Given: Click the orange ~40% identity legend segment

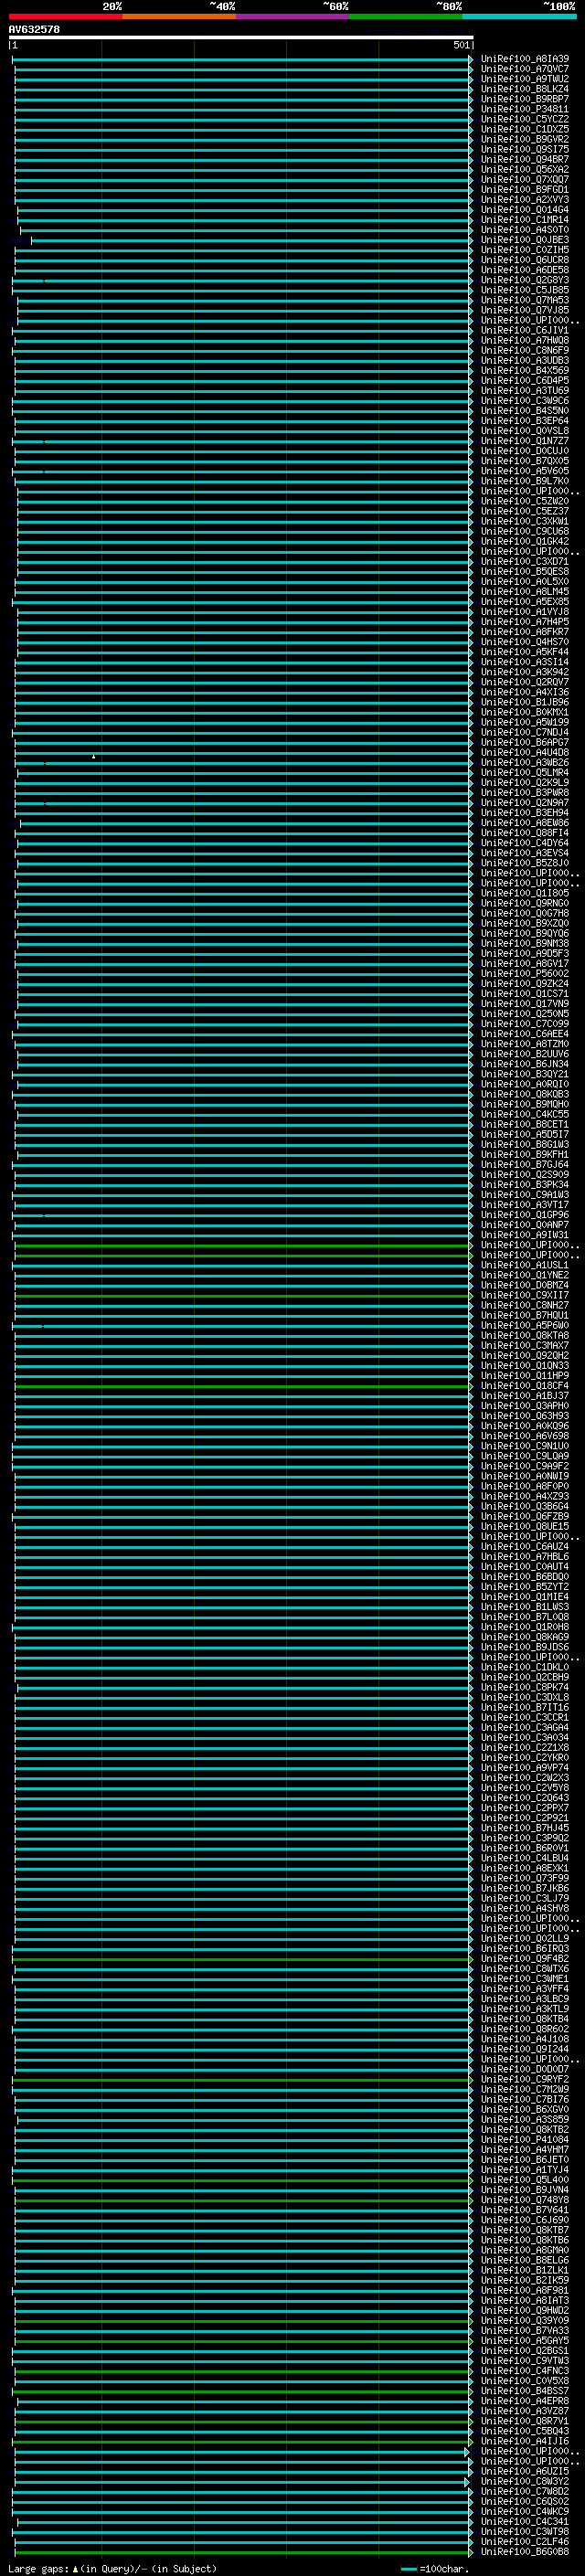Looking at the screenshot, I should click(179, 16).
